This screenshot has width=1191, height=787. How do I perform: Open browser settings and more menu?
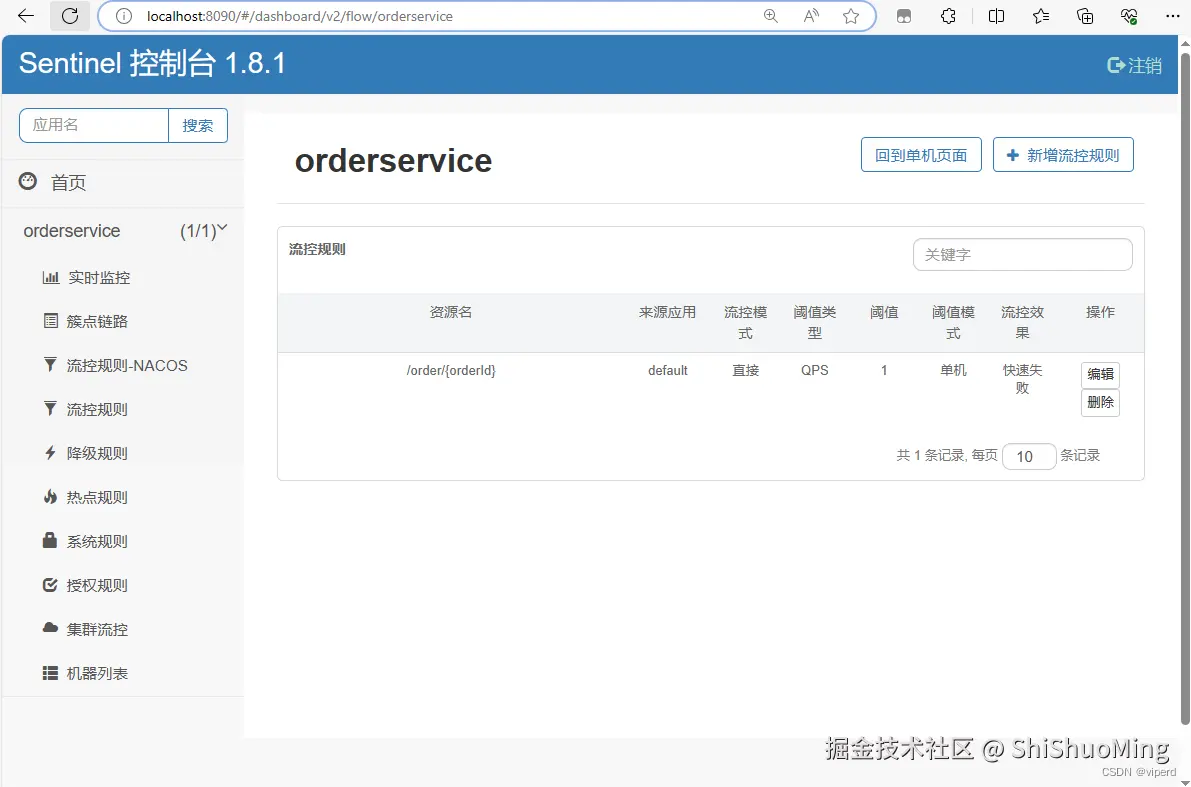[1173, 16]
